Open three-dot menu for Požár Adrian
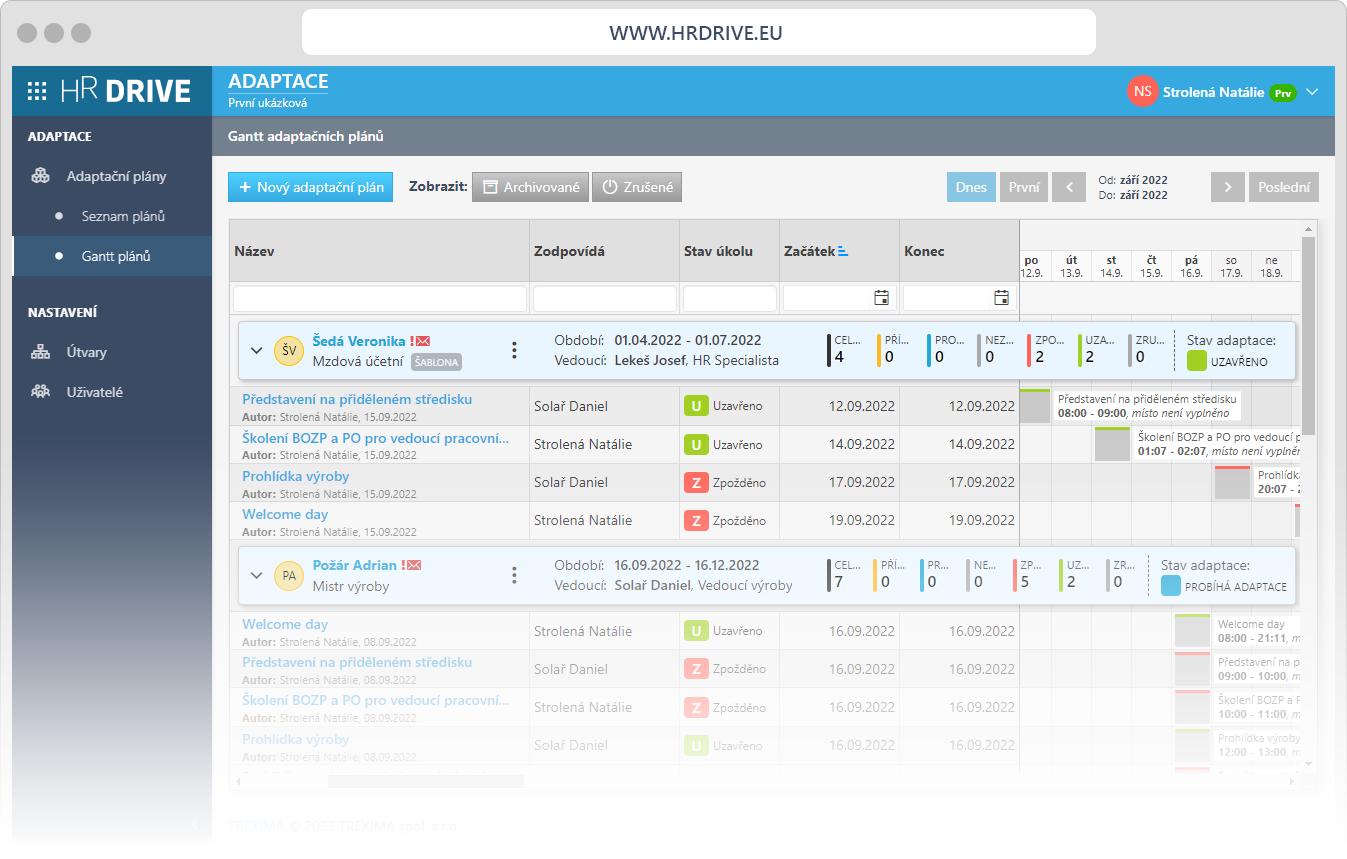 (x=514, y=575)
